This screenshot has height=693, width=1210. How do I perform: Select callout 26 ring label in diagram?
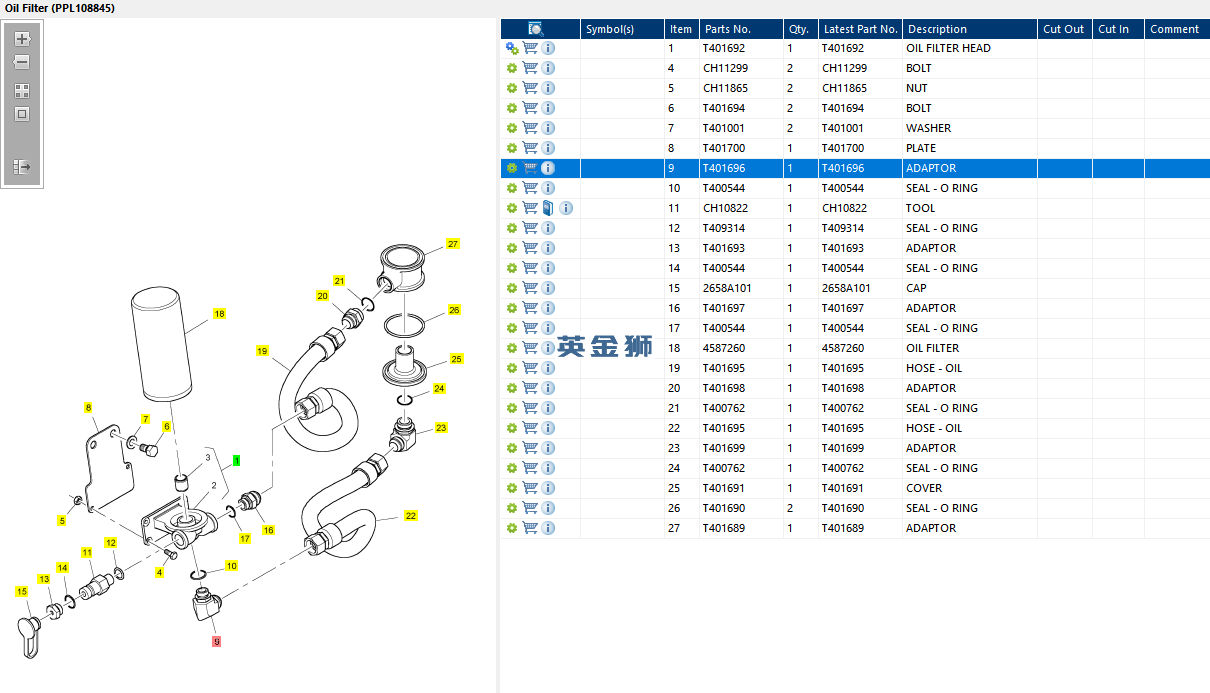454,310
